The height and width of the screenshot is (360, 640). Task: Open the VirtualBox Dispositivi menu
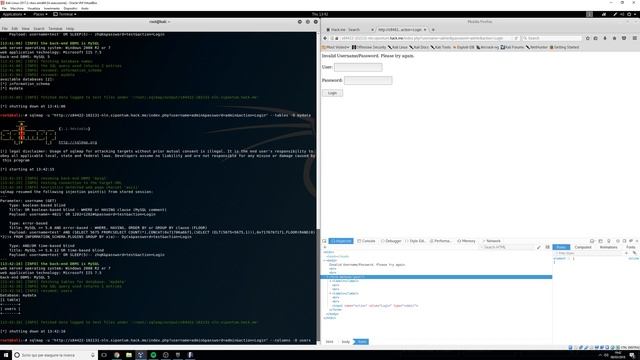pos(70,8)
